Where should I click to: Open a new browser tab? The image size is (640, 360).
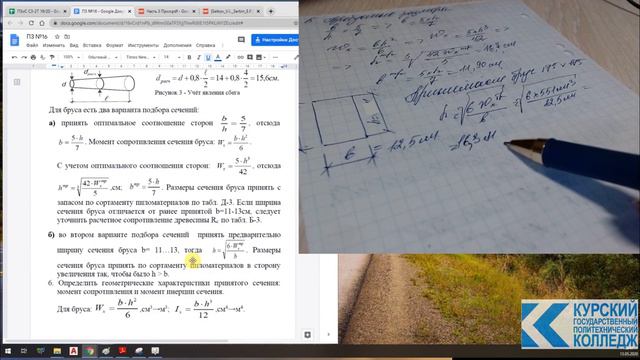[271, 11]
